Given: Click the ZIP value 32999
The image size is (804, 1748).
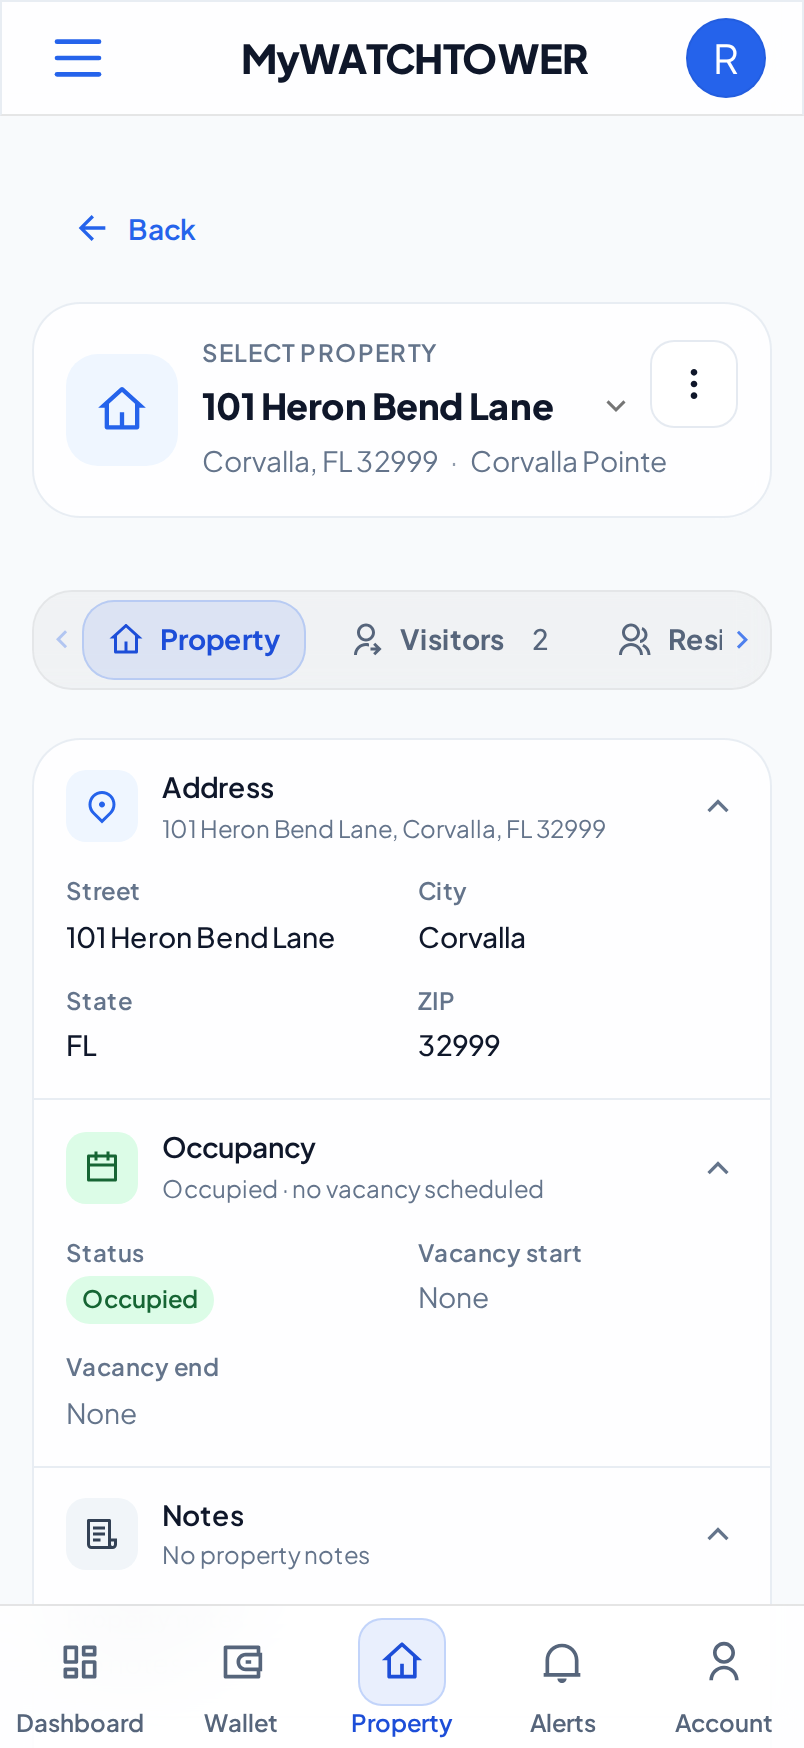Looking at the screenshot, I should coord(459,1046).
